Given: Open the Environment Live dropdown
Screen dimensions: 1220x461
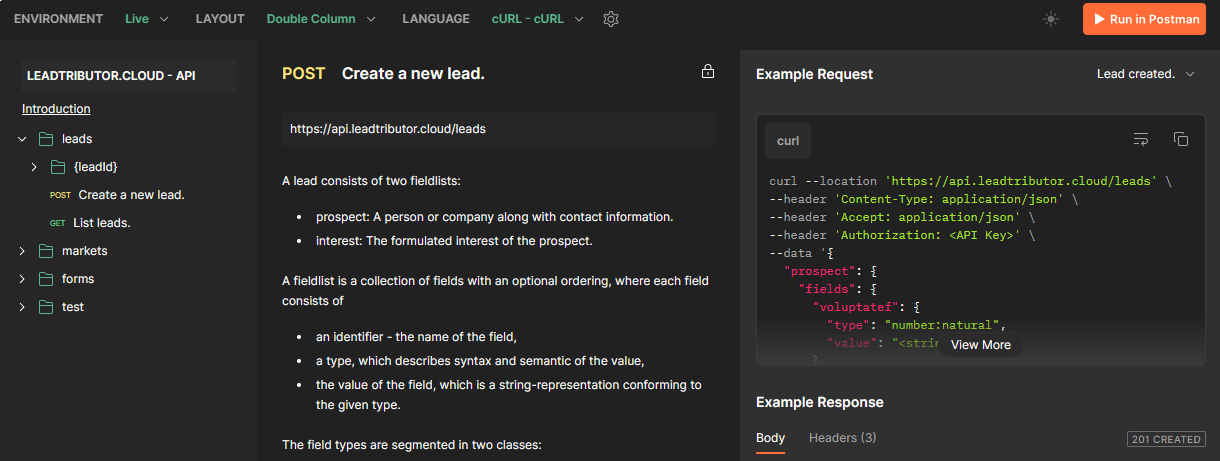Looking at the screenshot, I should [147, 19].
